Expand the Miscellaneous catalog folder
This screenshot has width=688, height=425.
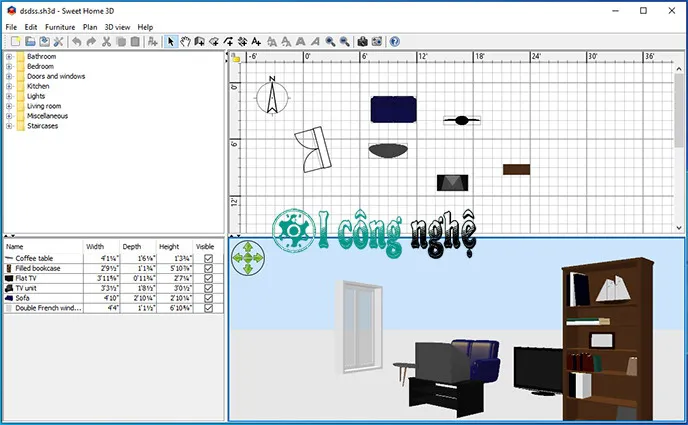pyautogui.click(x=9, y=116)
